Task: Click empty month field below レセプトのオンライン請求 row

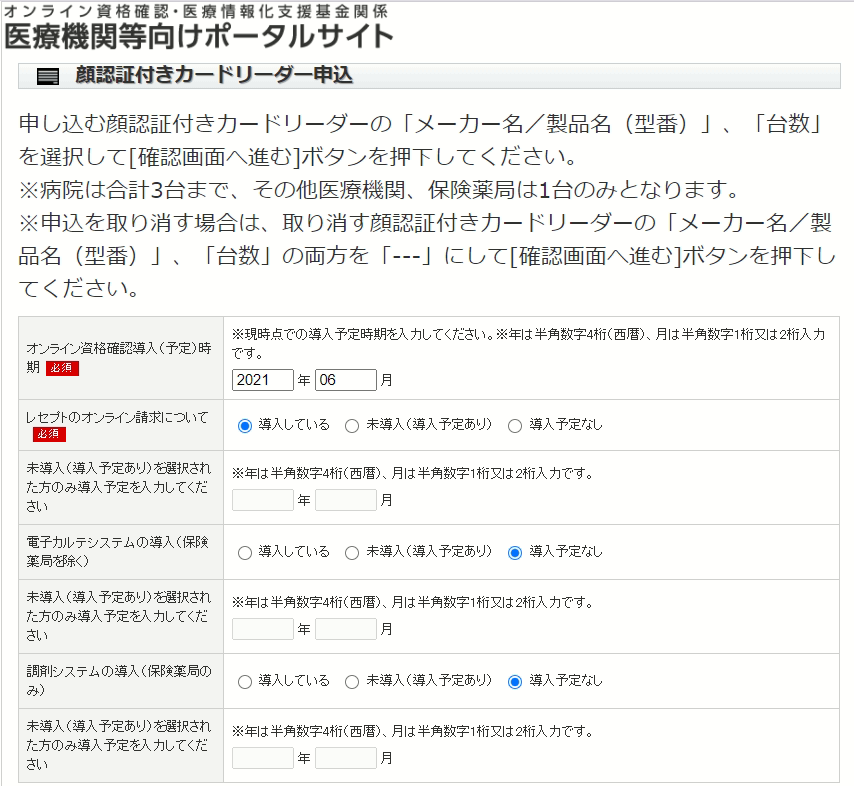Action: [345, 500]
